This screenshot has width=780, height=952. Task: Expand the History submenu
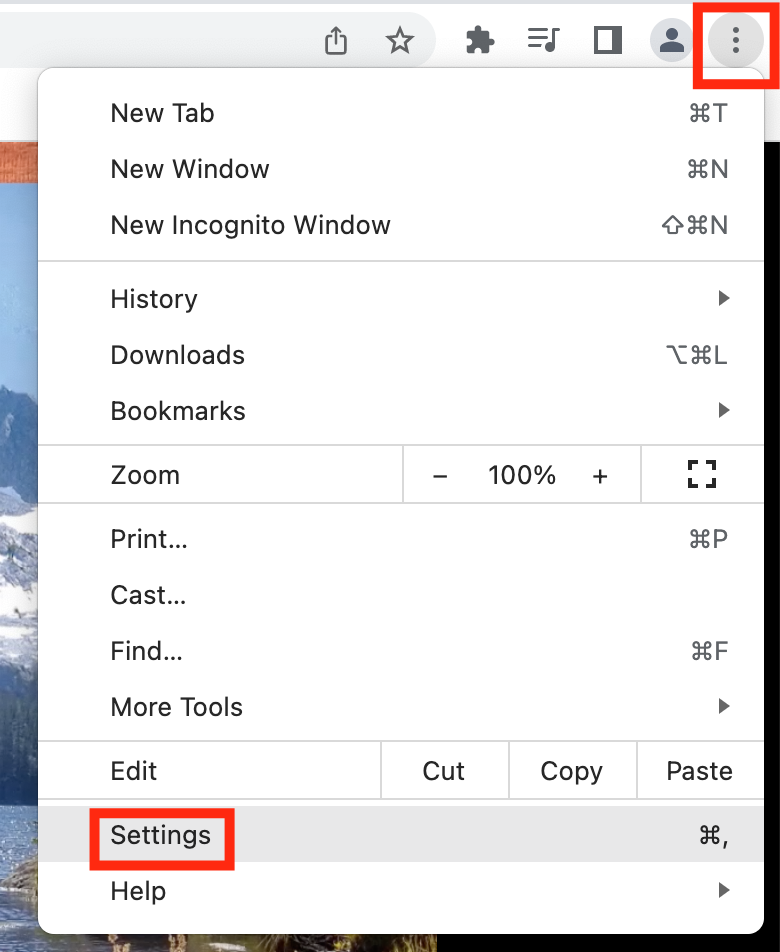401,299
